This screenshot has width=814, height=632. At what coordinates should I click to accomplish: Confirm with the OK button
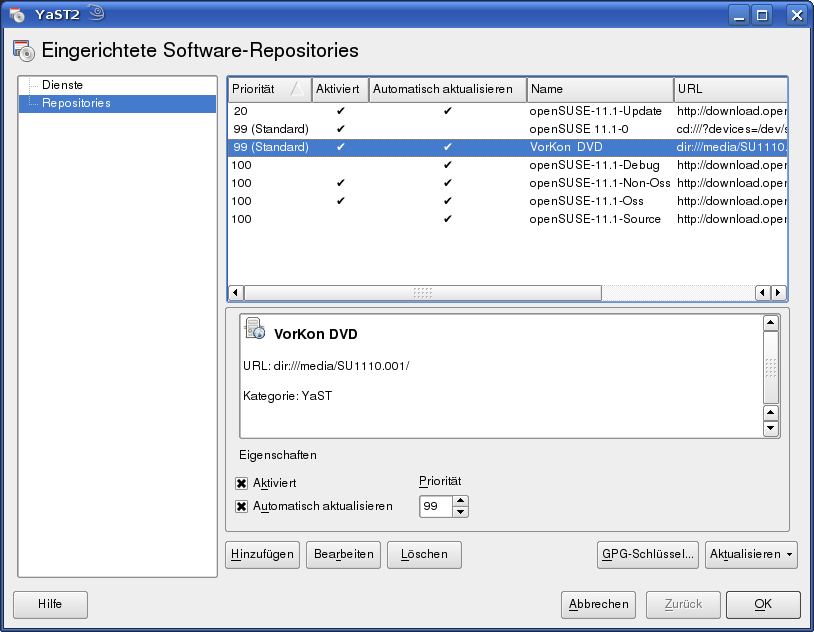pos(763,604)
